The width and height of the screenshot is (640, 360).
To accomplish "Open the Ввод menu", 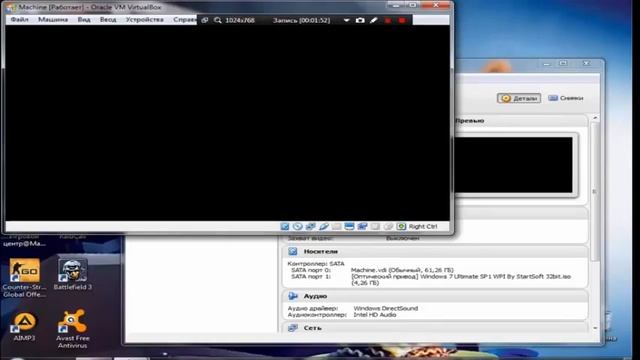I will tap(108, 20).
